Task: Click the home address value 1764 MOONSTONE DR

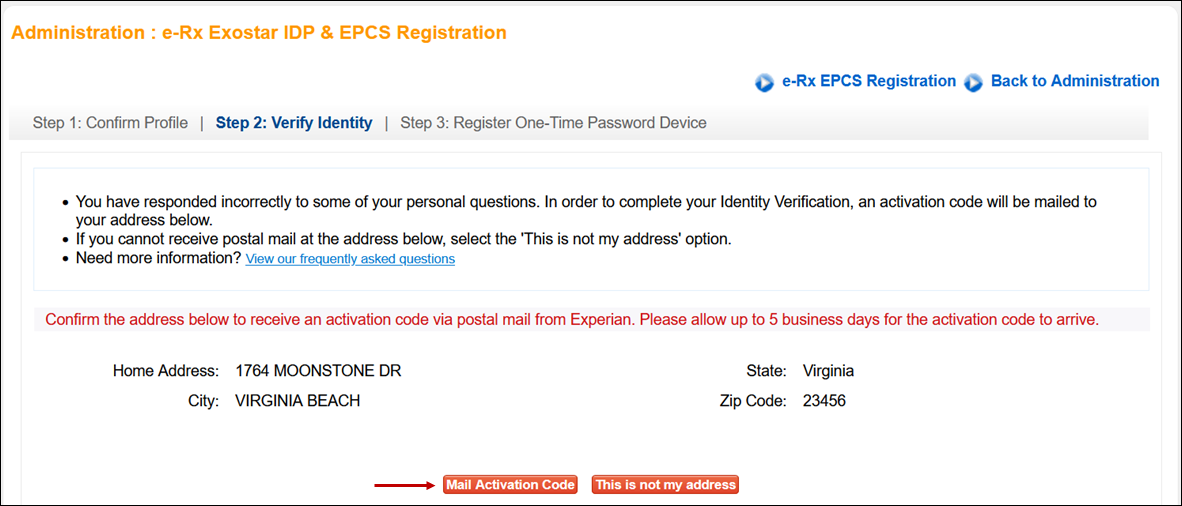Action: [318, 371]
